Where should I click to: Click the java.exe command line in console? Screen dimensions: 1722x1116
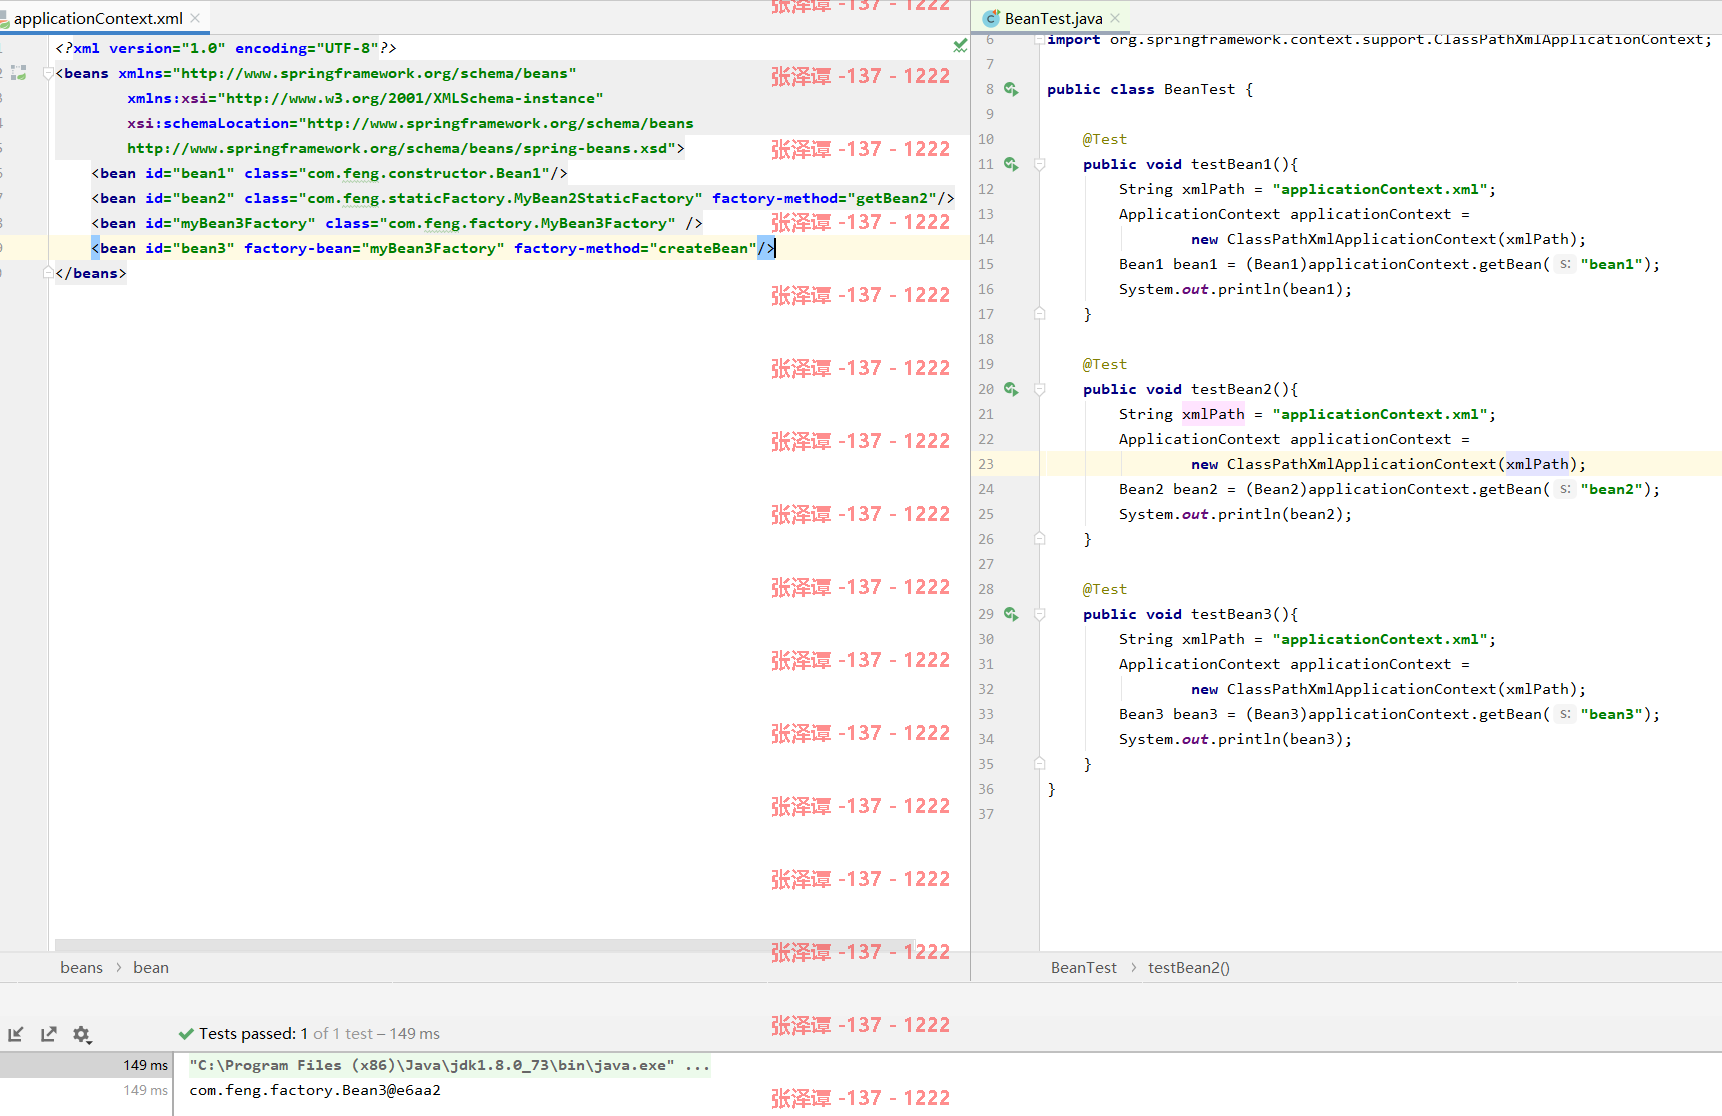(x=450, y=1065)
